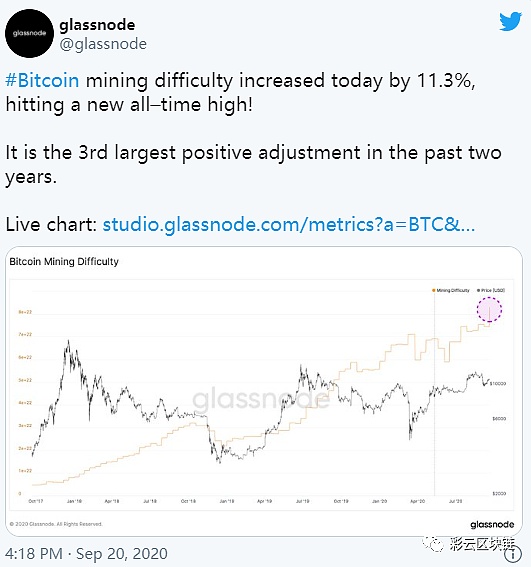Open the embedded chart image

pos(264,391)
